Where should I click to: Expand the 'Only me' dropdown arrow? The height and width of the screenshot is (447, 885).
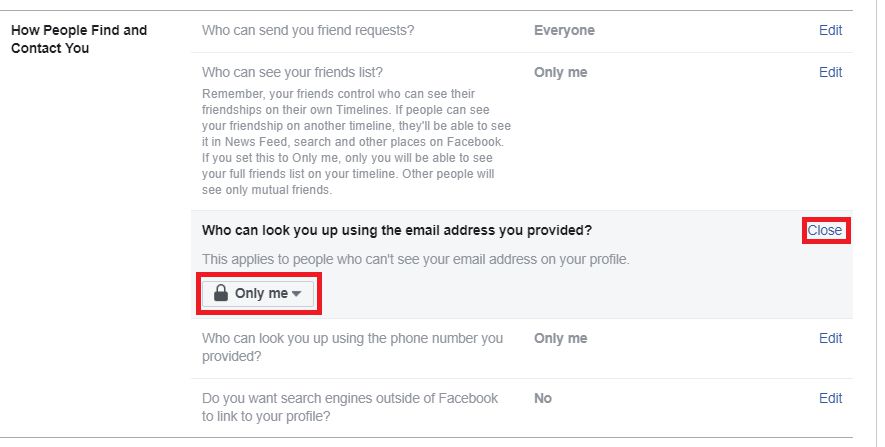coord(297,294)
